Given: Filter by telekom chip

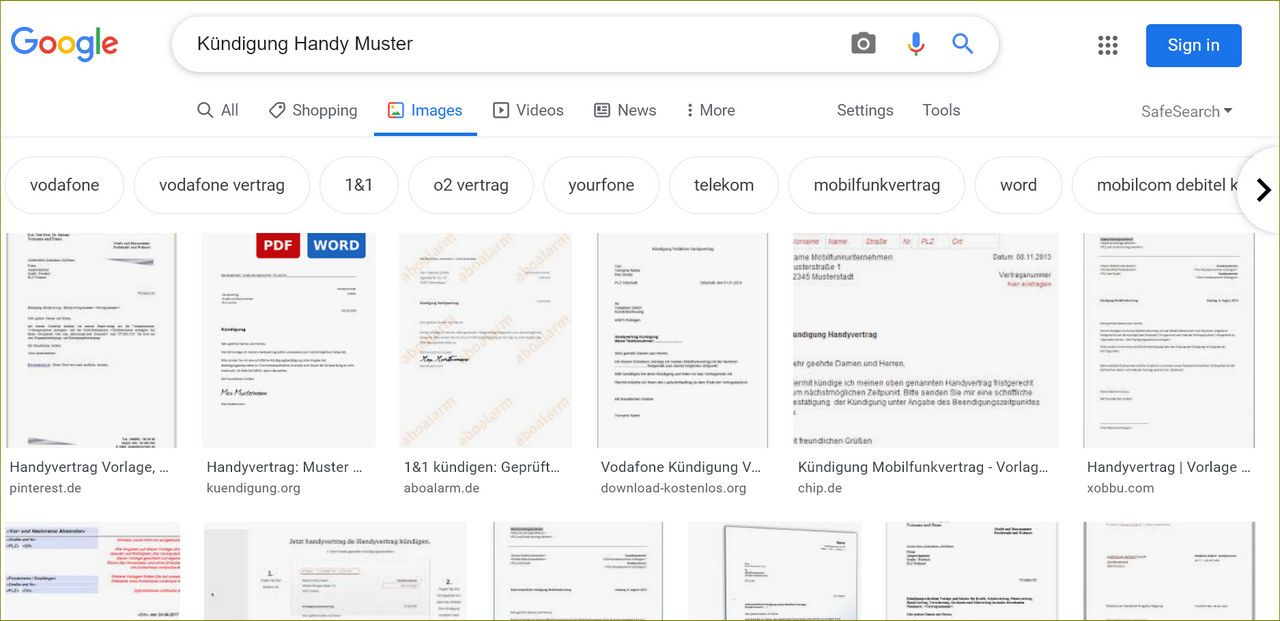Looking at the screenshot, I should (x=724, y=185).
